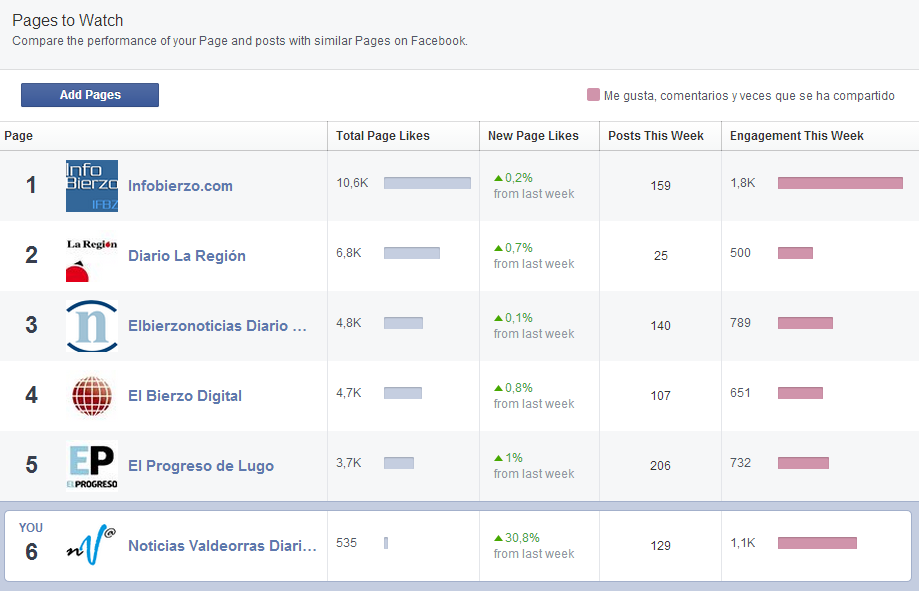
Task: Click the green arrow beside 30,8% growth
Action: 498,538
